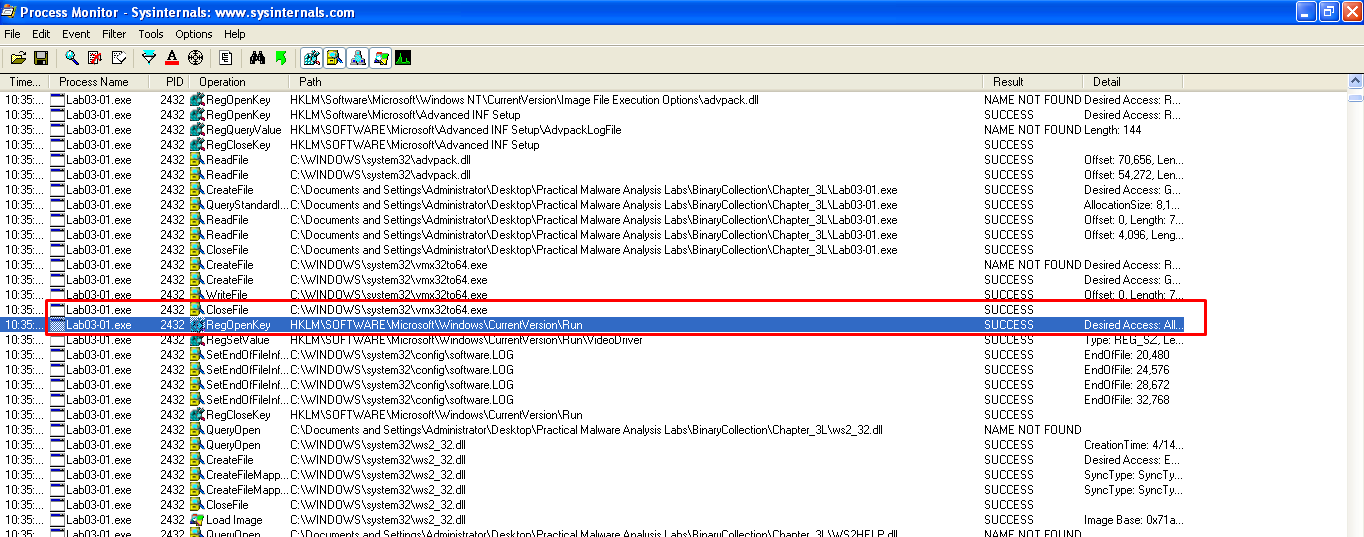Click the RegSetValue operation row icon
The width and height of the screenshot is (1364, 537).
[197, 340]
